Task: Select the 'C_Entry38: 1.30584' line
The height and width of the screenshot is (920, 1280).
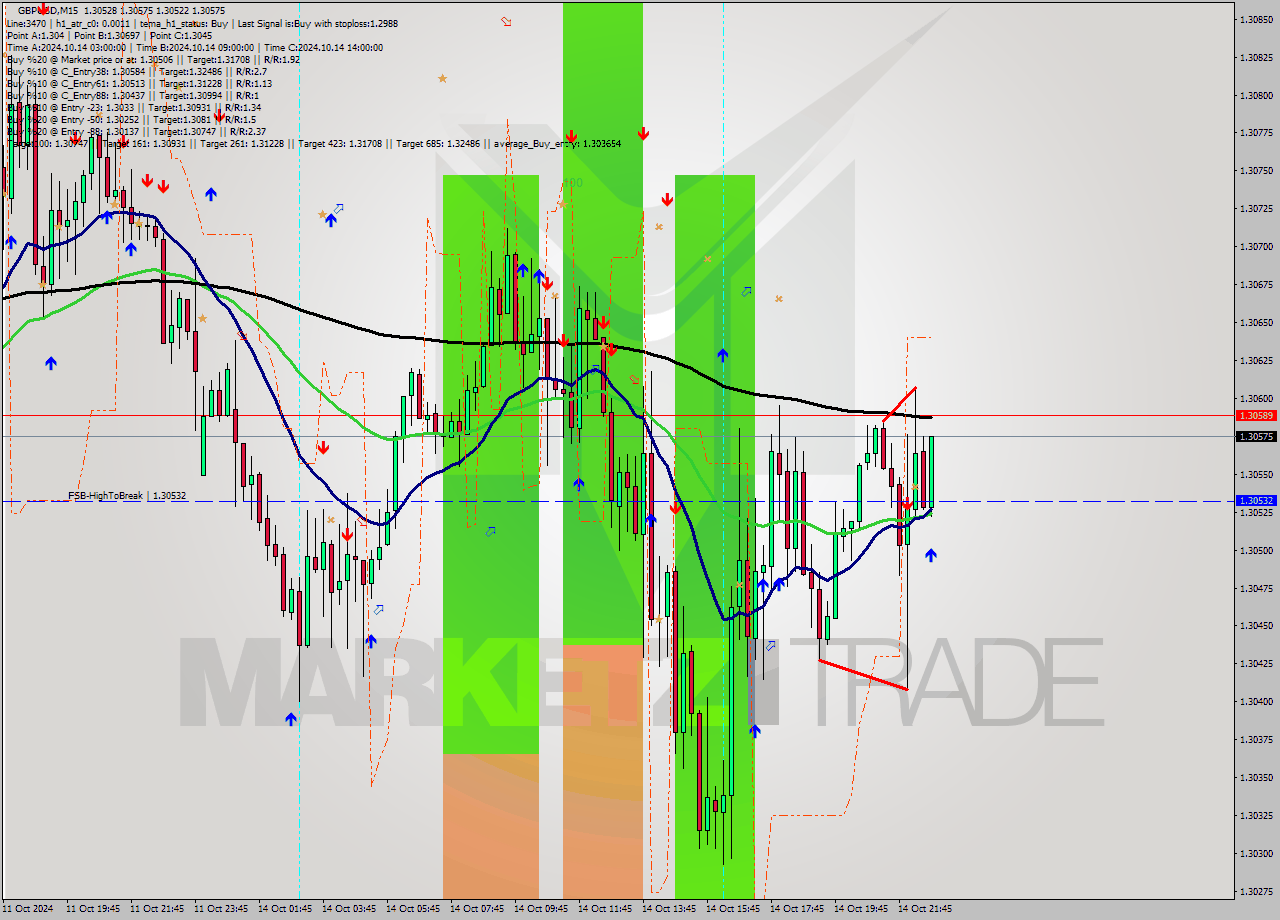Action: (136, 71)
